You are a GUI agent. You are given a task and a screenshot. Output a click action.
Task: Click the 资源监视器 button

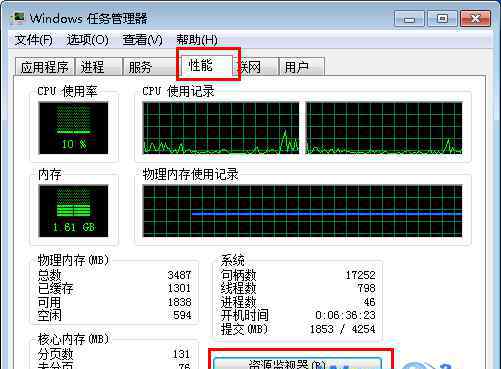[x=297, y=363]
